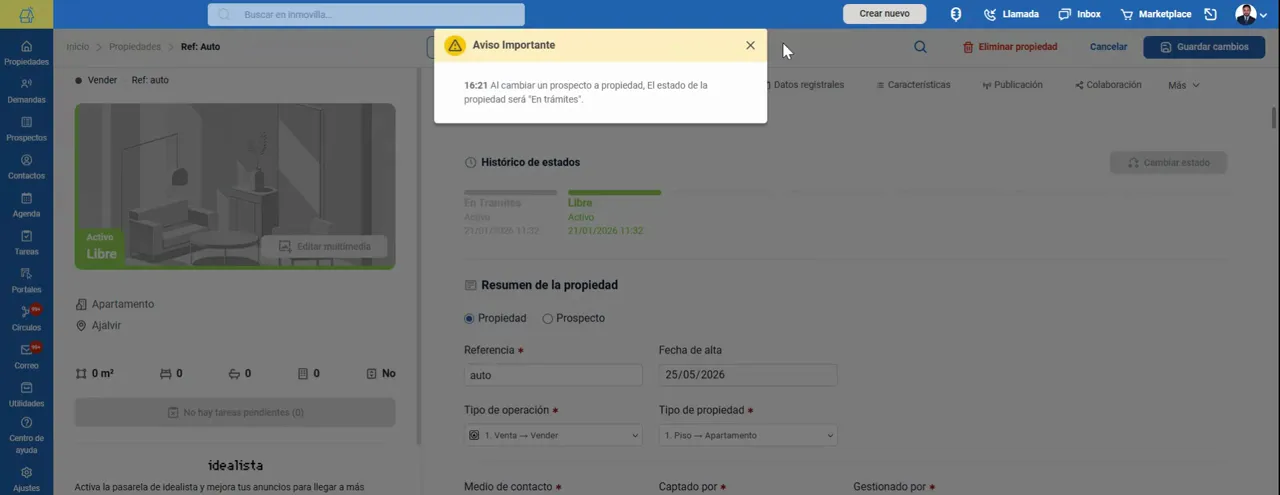This screenshot has height=495, width=1280.
Task: Click No hay tareas pendientes (0) button
Action: 235,412
